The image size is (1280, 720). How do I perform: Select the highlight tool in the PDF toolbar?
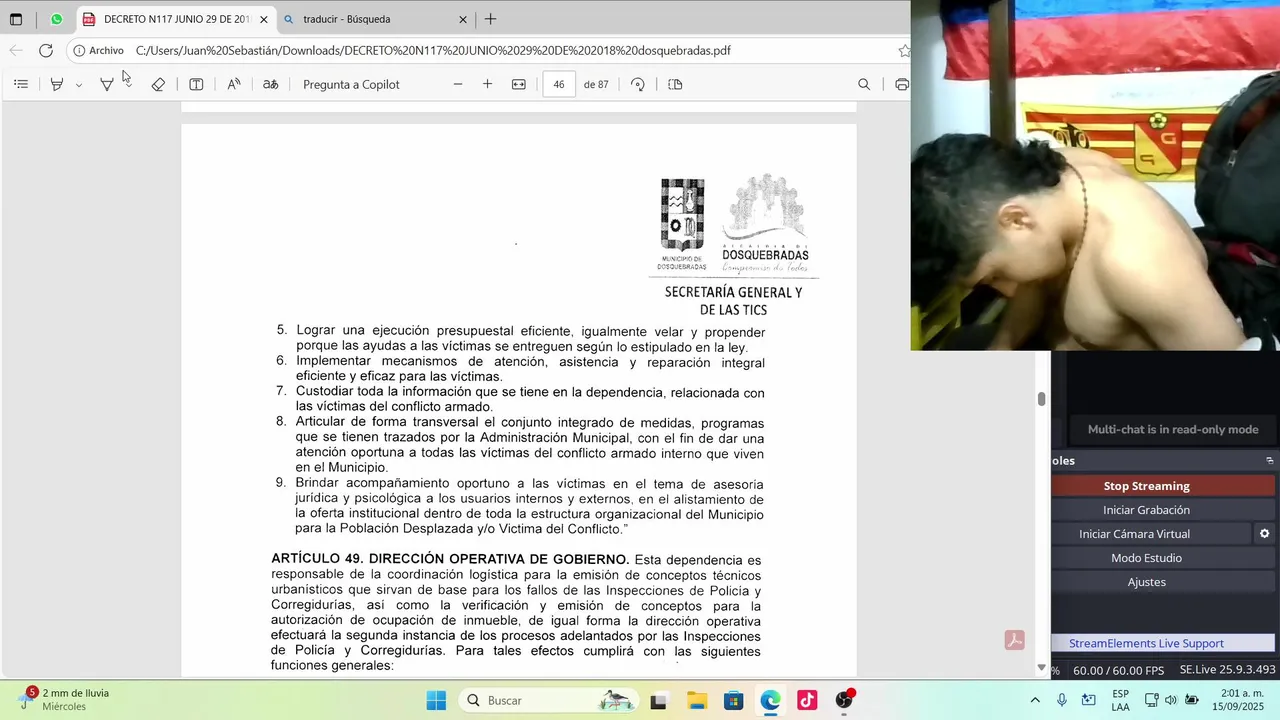[x=57, y=84]
